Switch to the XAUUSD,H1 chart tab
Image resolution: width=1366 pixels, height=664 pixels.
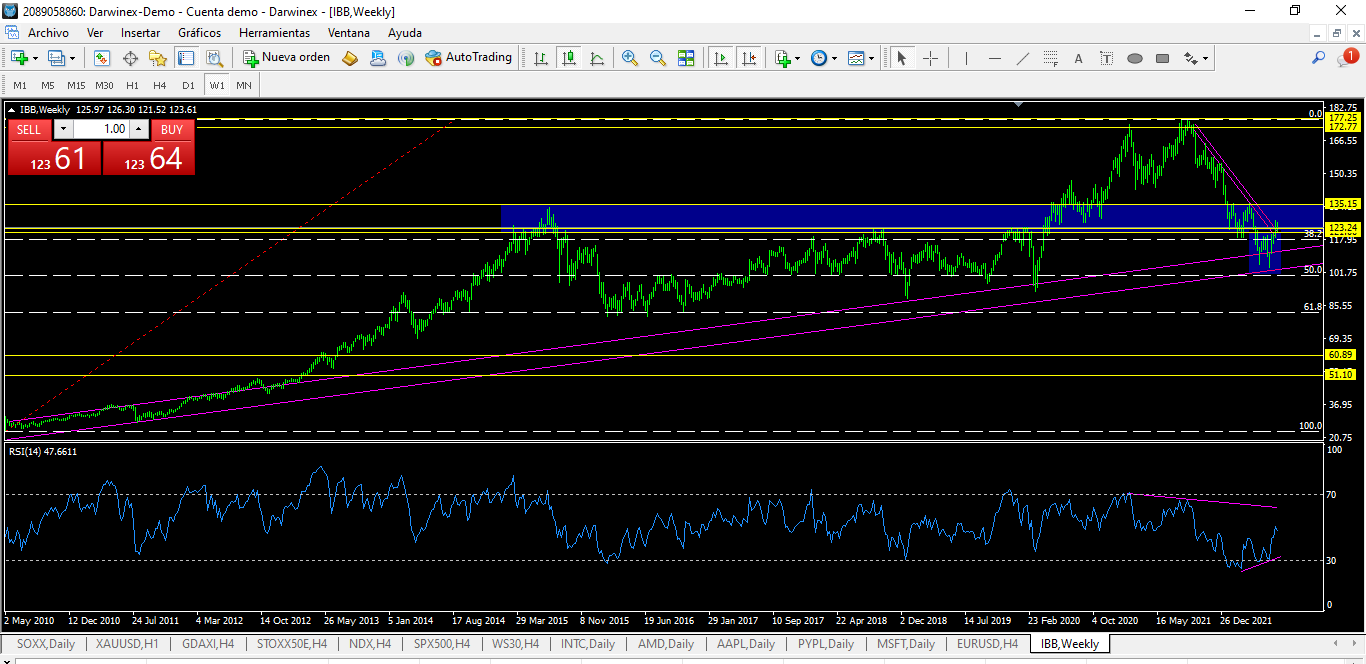[x=126, y=644]
